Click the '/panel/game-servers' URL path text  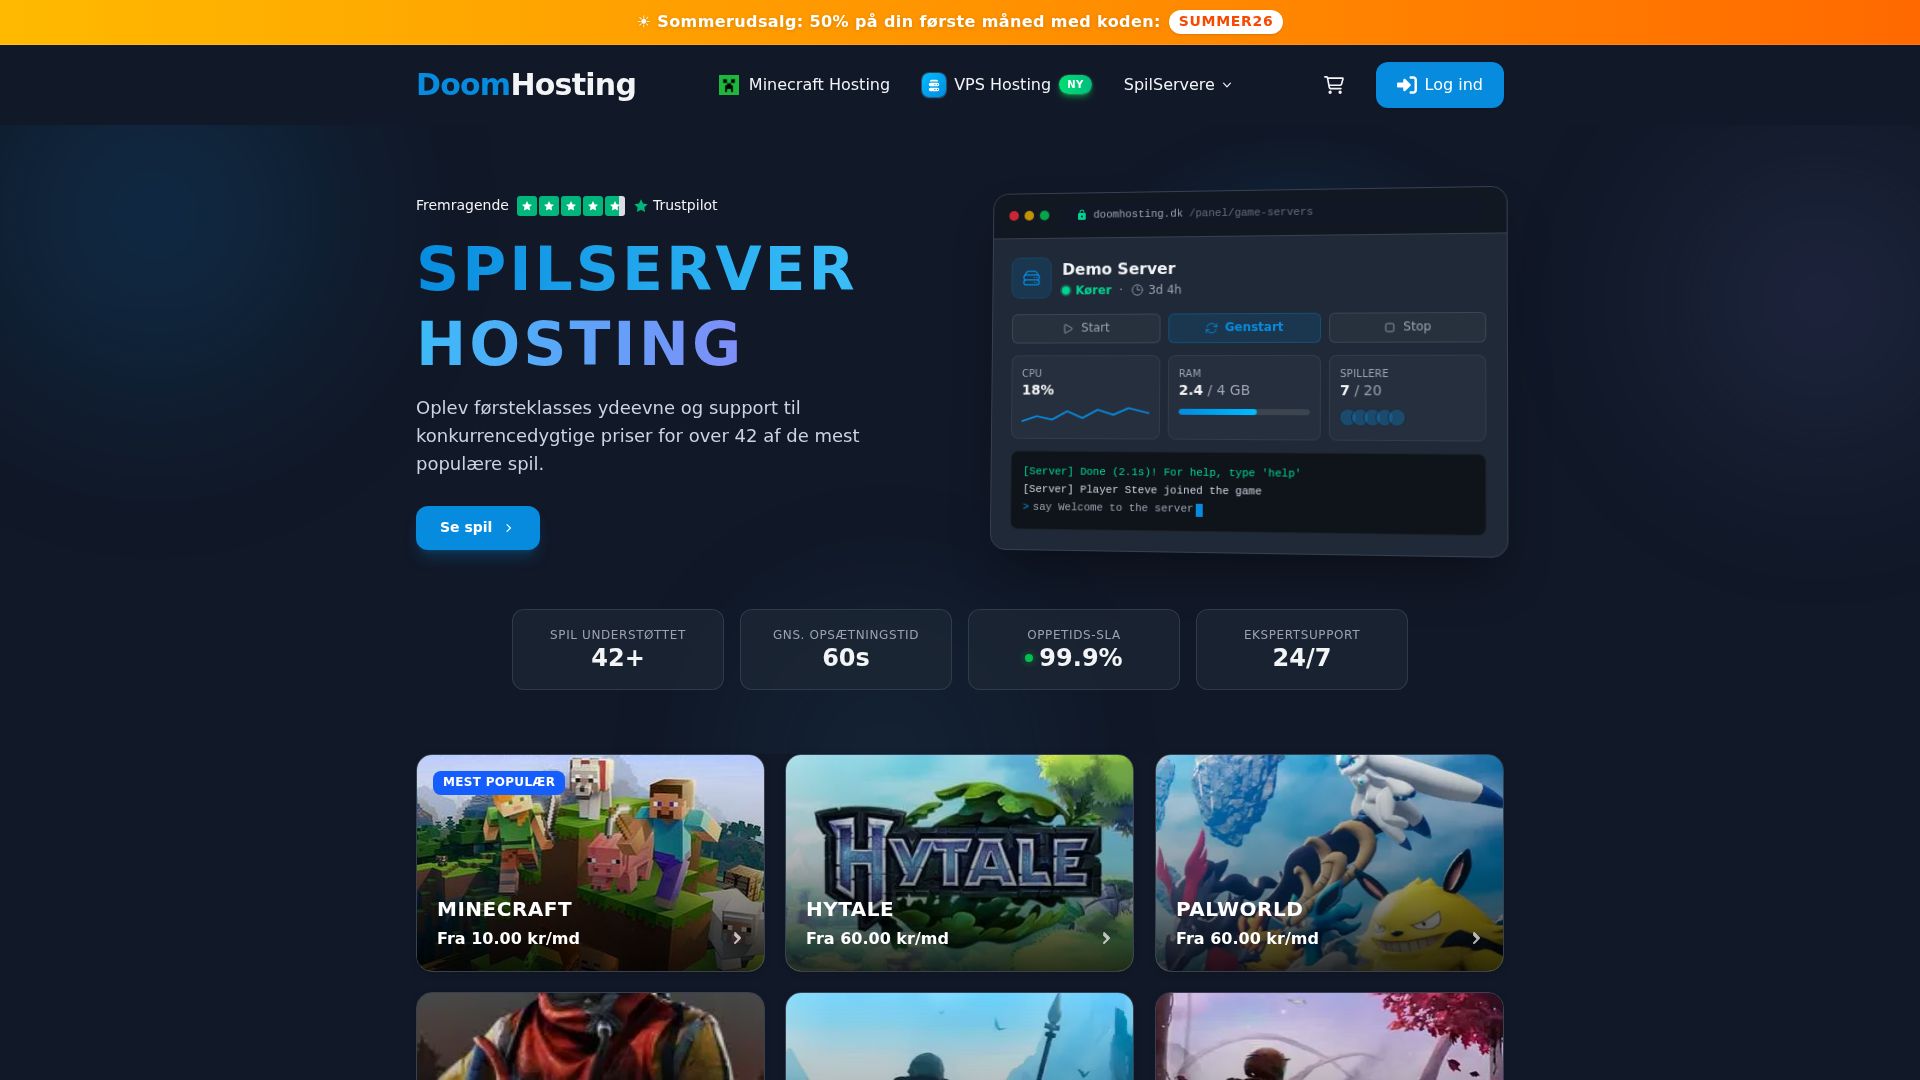tap(1251, 212)
